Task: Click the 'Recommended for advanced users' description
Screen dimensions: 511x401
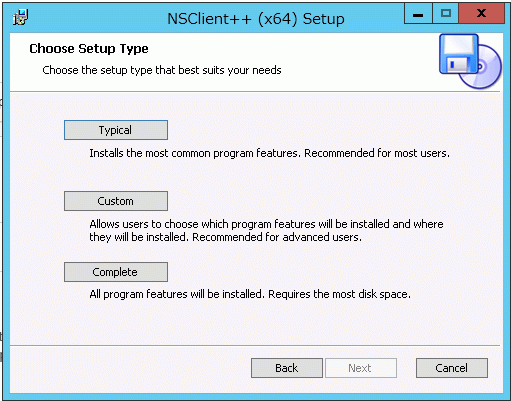Action: click(x=277, y=237)
